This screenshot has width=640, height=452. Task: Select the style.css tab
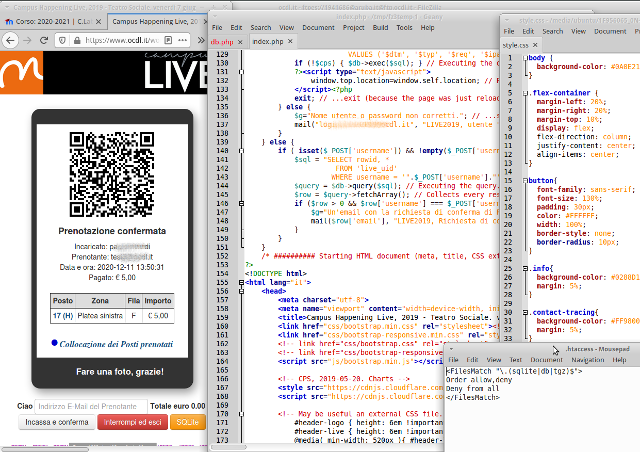[x=516, y=45]
